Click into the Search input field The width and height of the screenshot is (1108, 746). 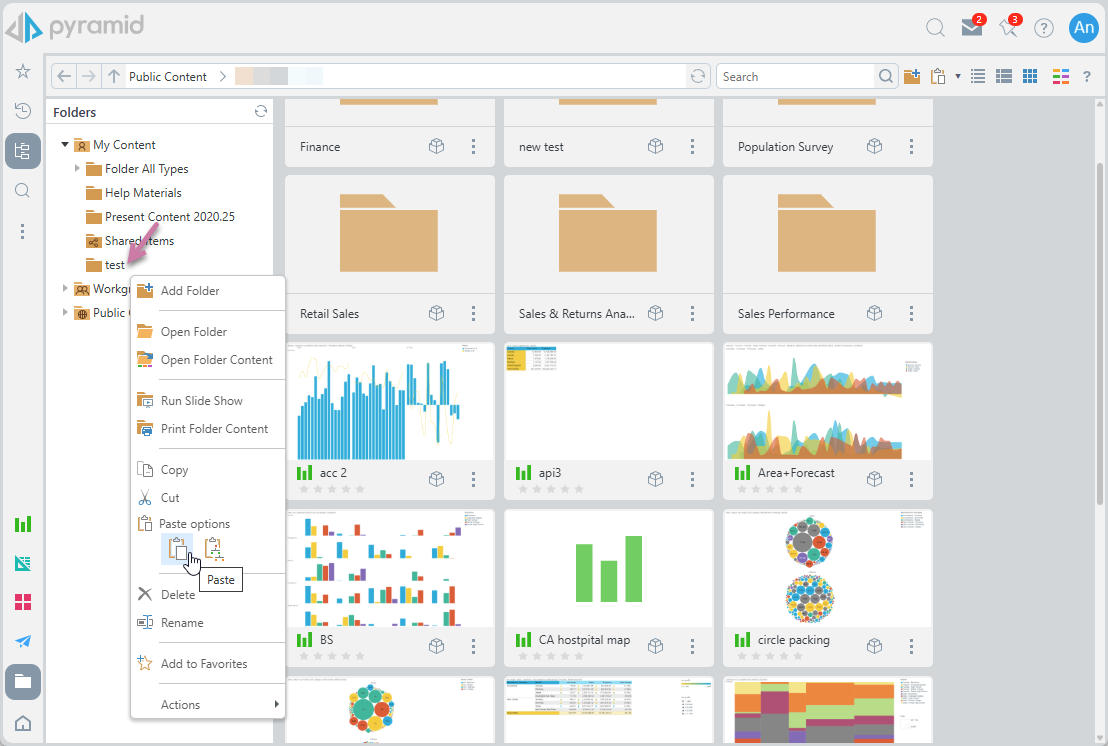pos(795,77)
